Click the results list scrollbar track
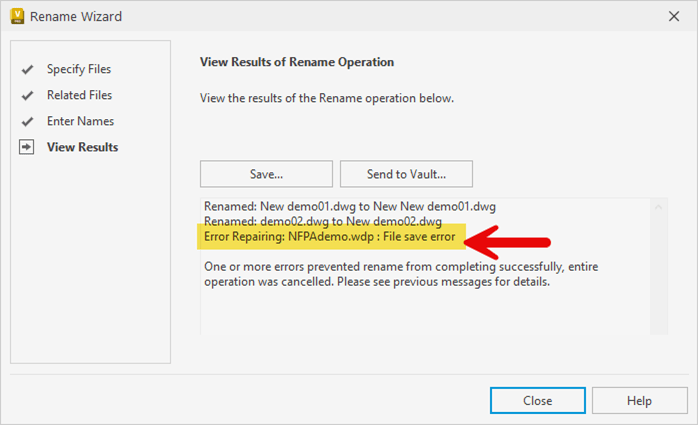 [659, 265]
